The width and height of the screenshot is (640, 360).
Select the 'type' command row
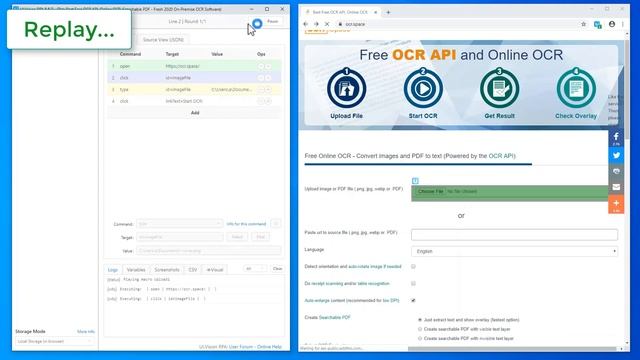(195, 89)
